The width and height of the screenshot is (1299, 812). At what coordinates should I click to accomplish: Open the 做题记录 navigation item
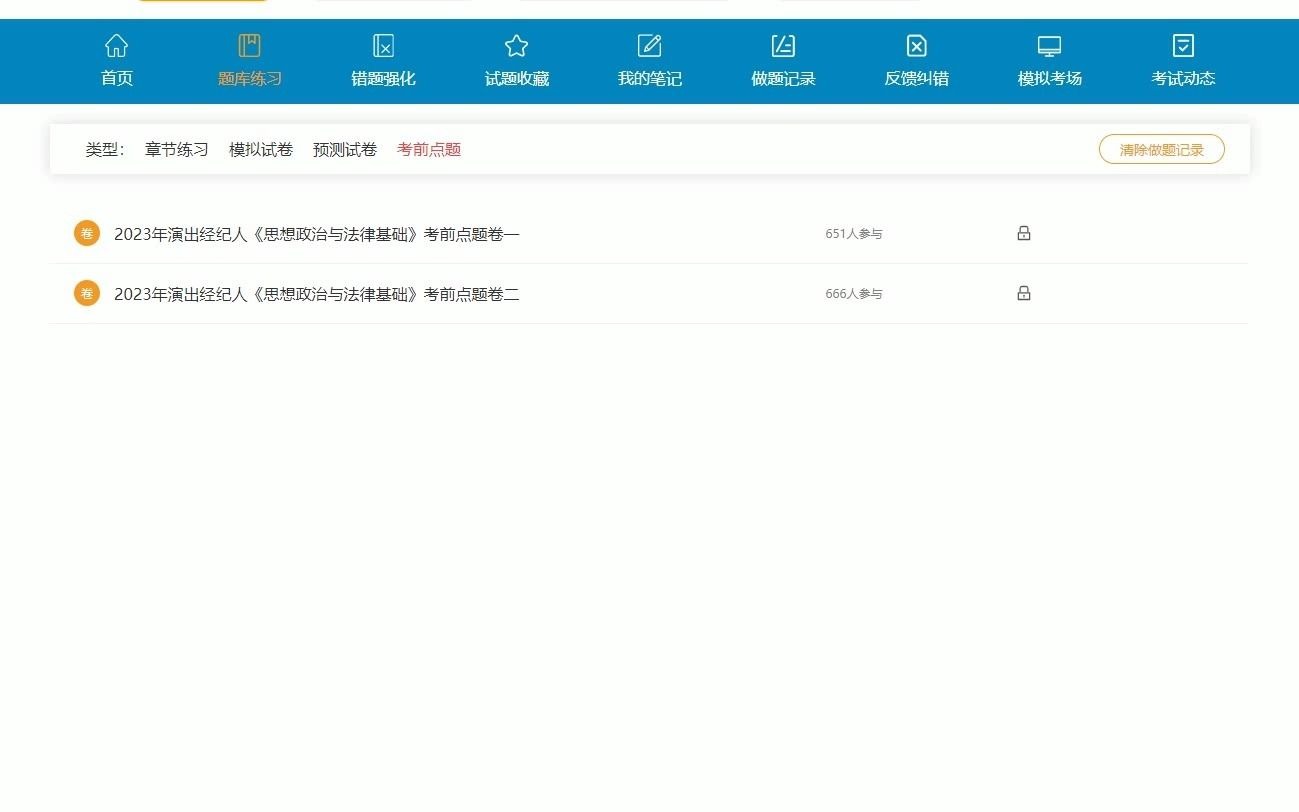pyautogui.click(x=783, y=79)
